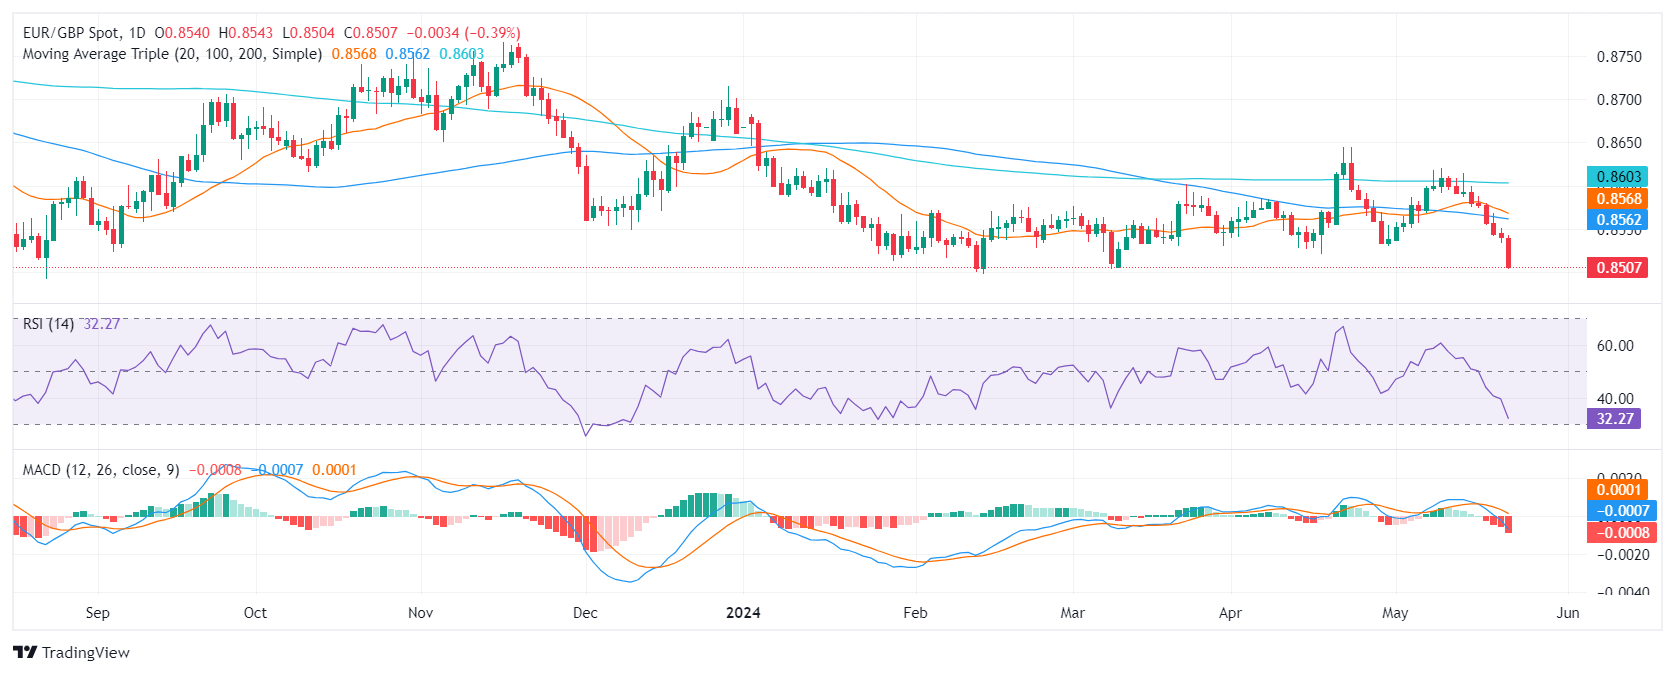The height and width of the screenshot is (674, 1675).
Task: Select the EUR/GBP Spot chart title
Action: (x=84, y=33)
